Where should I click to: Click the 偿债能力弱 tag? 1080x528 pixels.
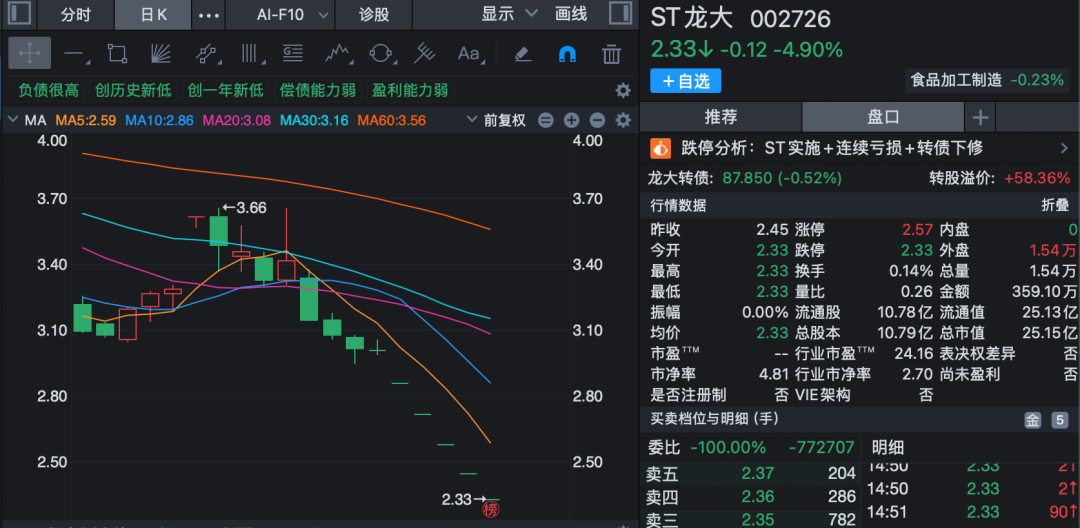point(318,90)
